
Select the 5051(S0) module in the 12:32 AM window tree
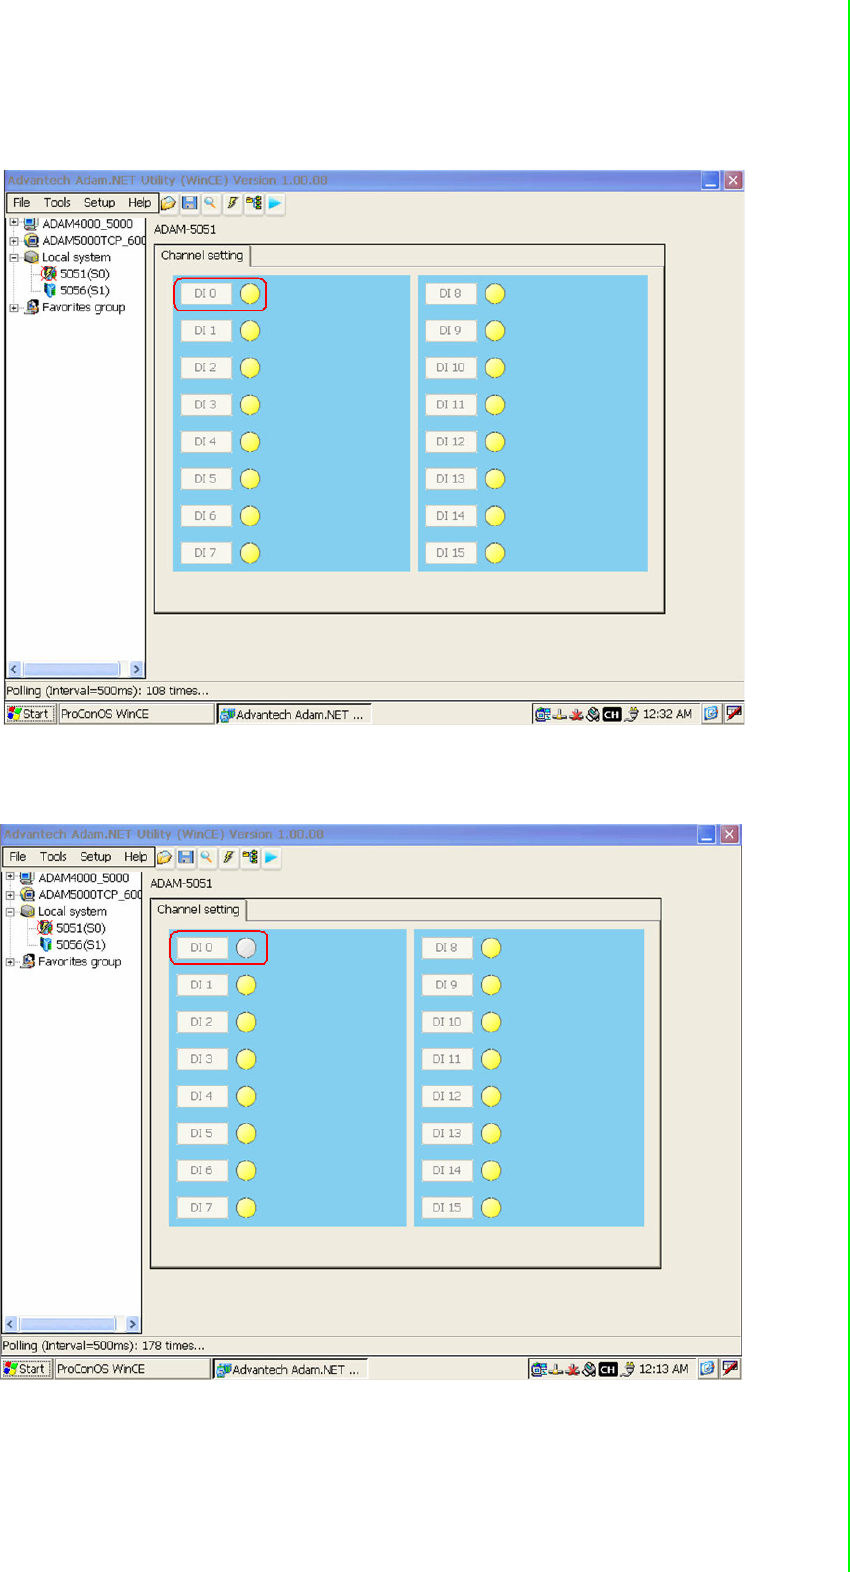tap(84, 274)
